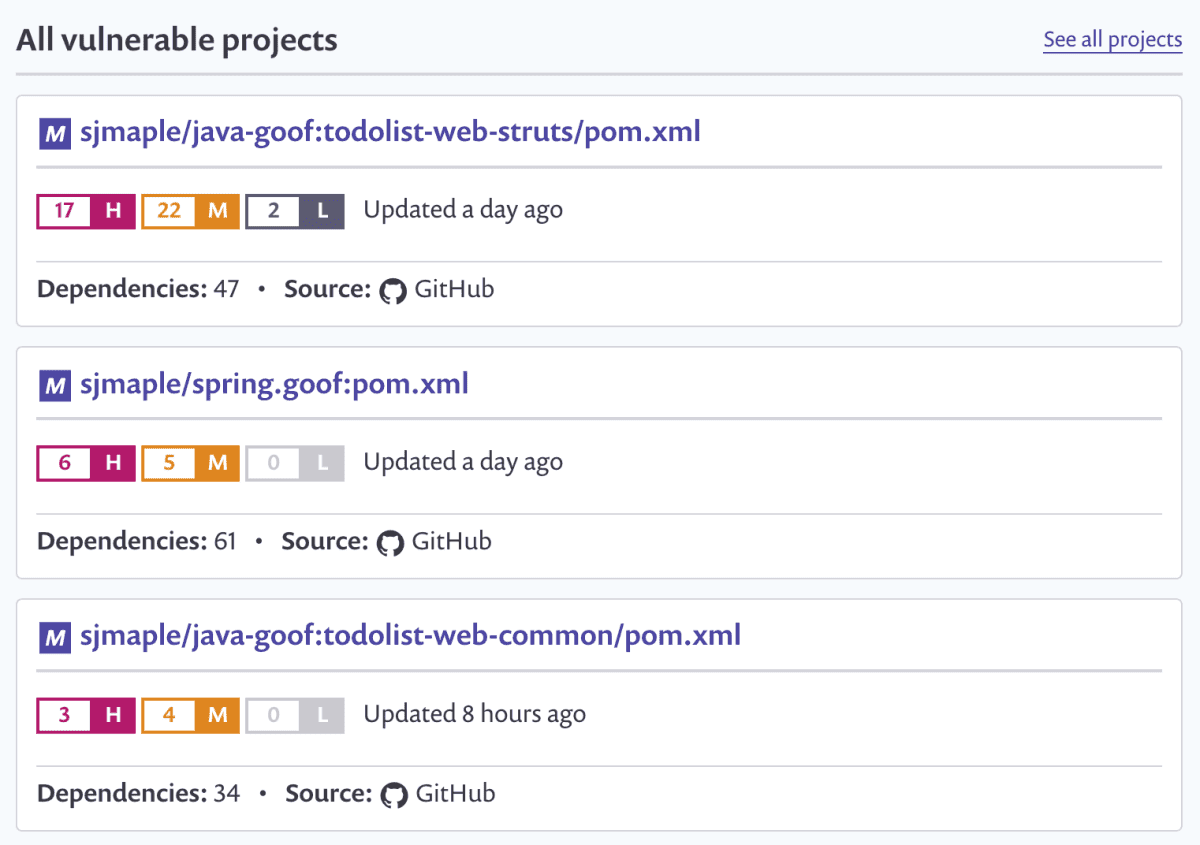The image size is (1200, 845).
Task: Open the See all projects link
Action: click(x=1112, y=40)
